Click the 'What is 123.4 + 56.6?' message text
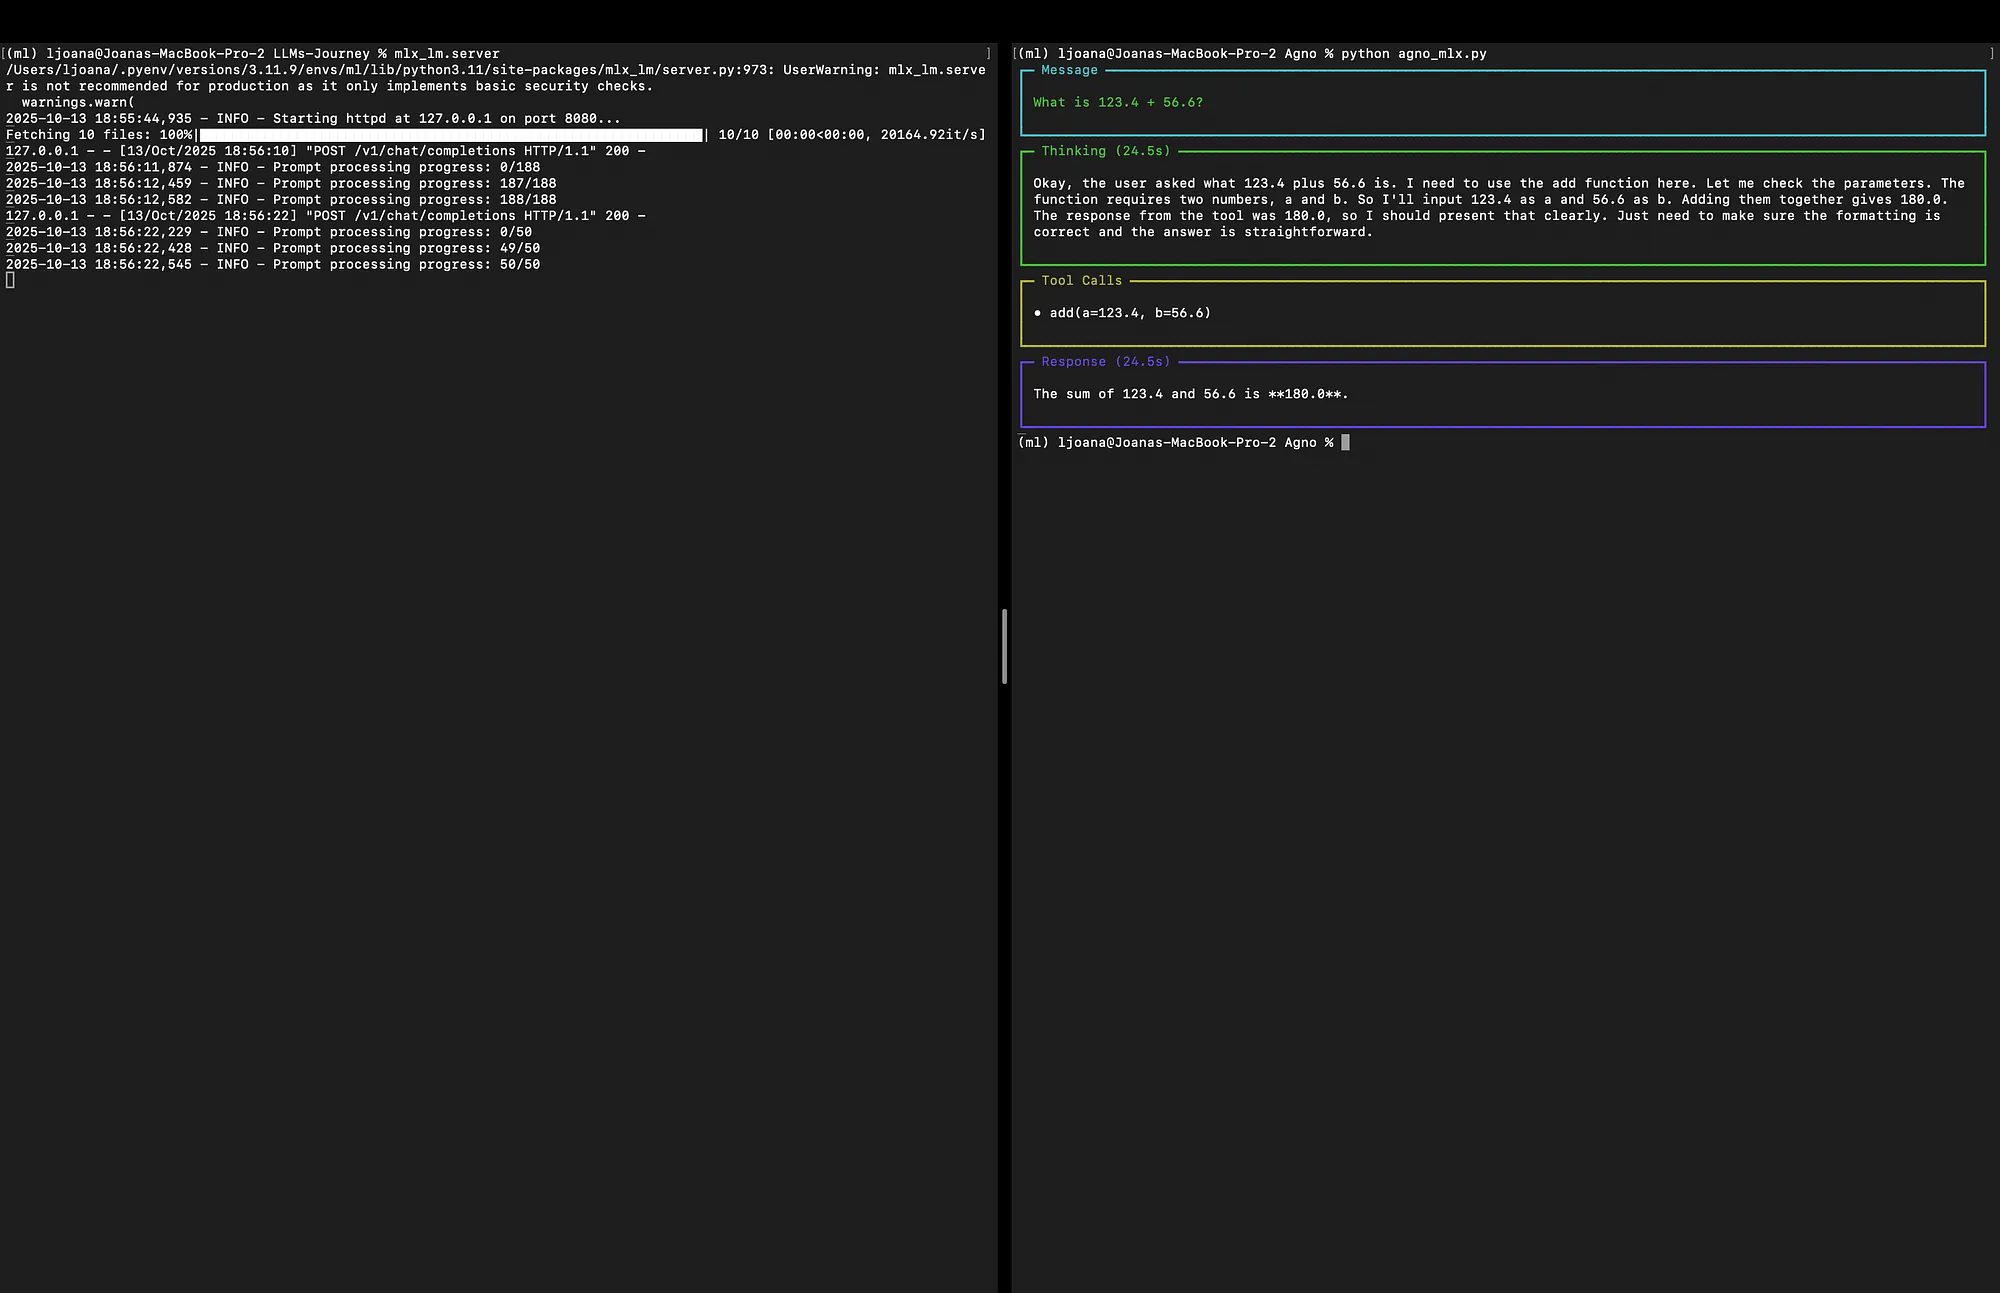2000x1293 pixels. [x=1117, y=102]
